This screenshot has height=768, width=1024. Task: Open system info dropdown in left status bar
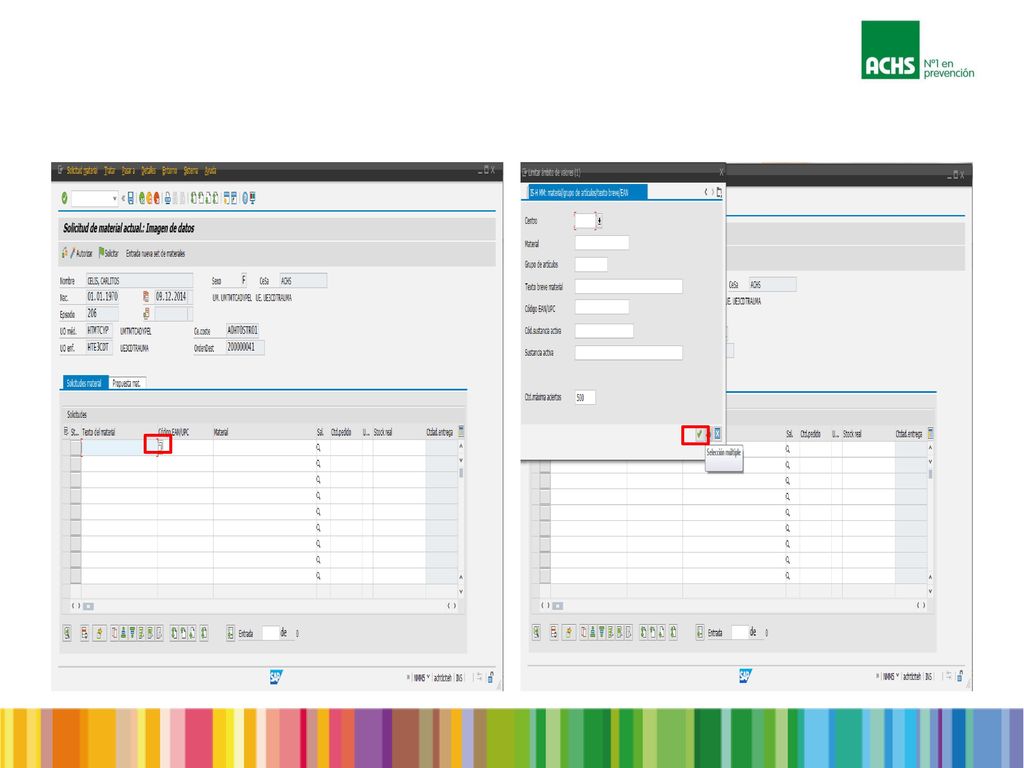tap(429, 678)
